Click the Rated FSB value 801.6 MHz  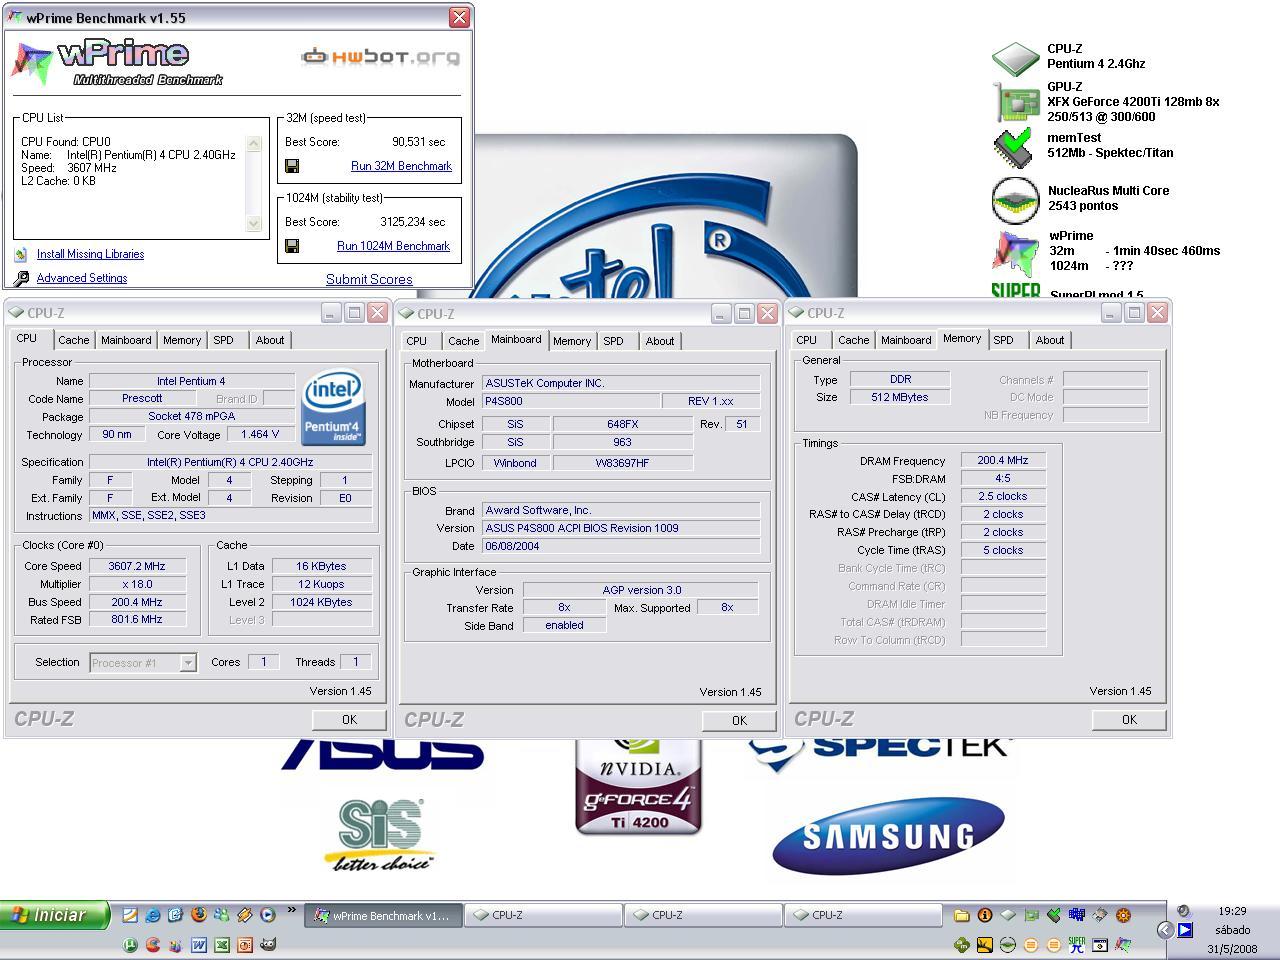pyautogui.click(x=136, y=619)
